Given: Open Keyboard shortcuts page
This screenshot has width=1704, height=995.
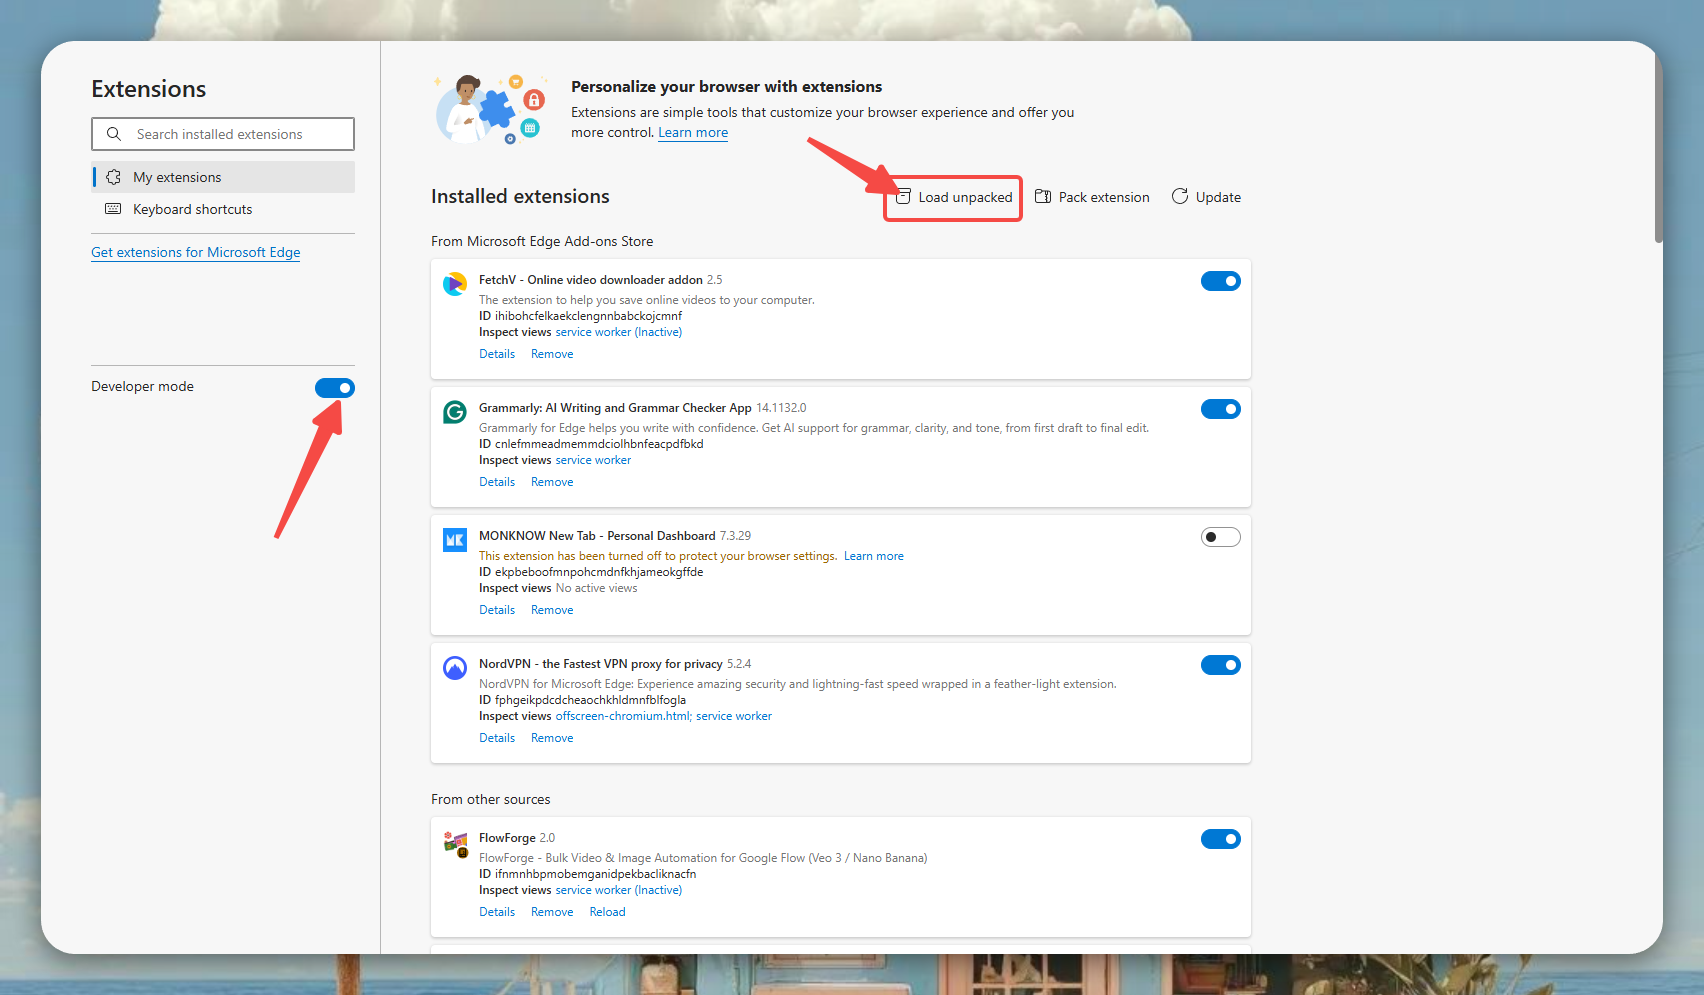Looking at the screenshot, I should tap(192, 209).
